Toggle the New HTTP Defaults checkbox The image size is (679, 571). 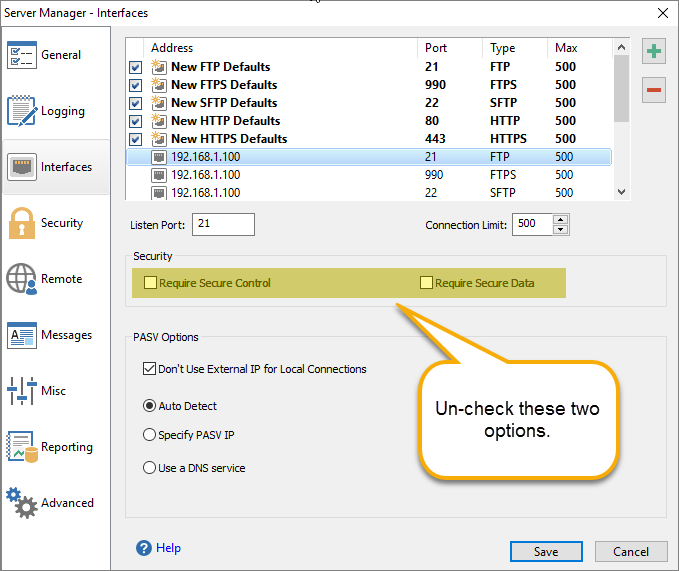click(136, 121)
